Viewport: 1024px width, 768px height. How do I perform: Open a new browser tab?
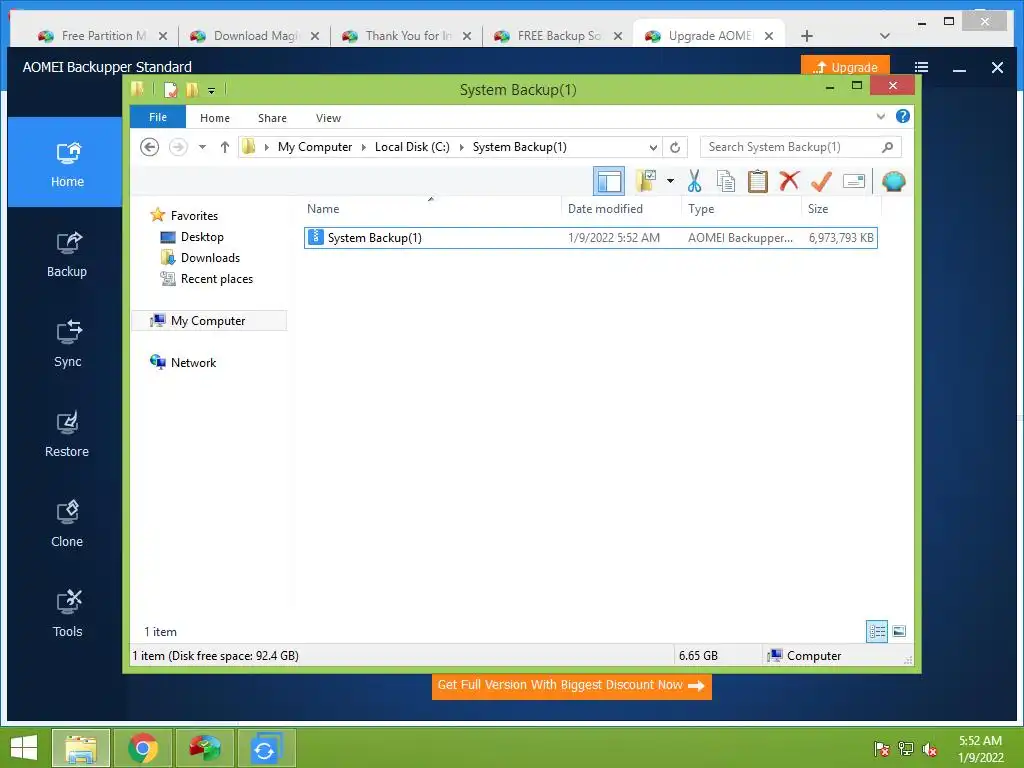(807, 36)
